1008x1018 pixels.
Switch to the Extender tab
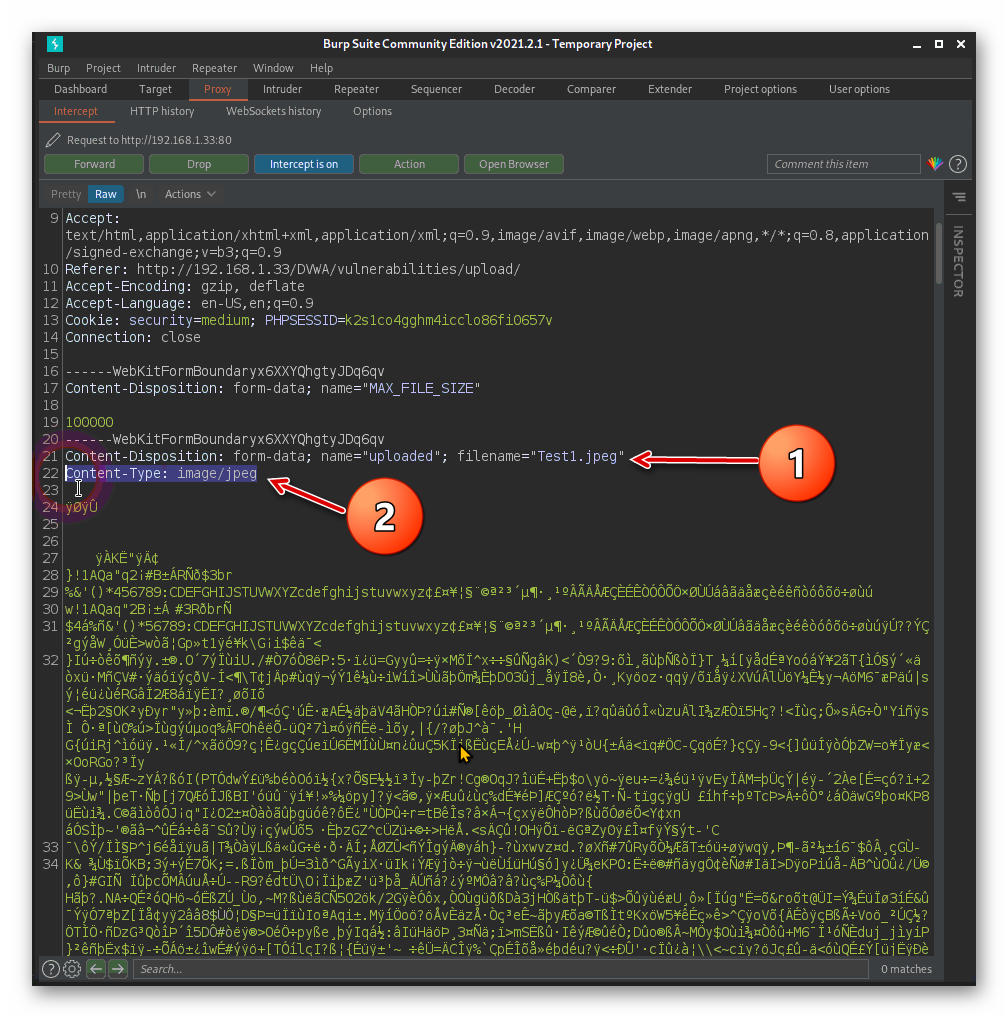[670, 90]
